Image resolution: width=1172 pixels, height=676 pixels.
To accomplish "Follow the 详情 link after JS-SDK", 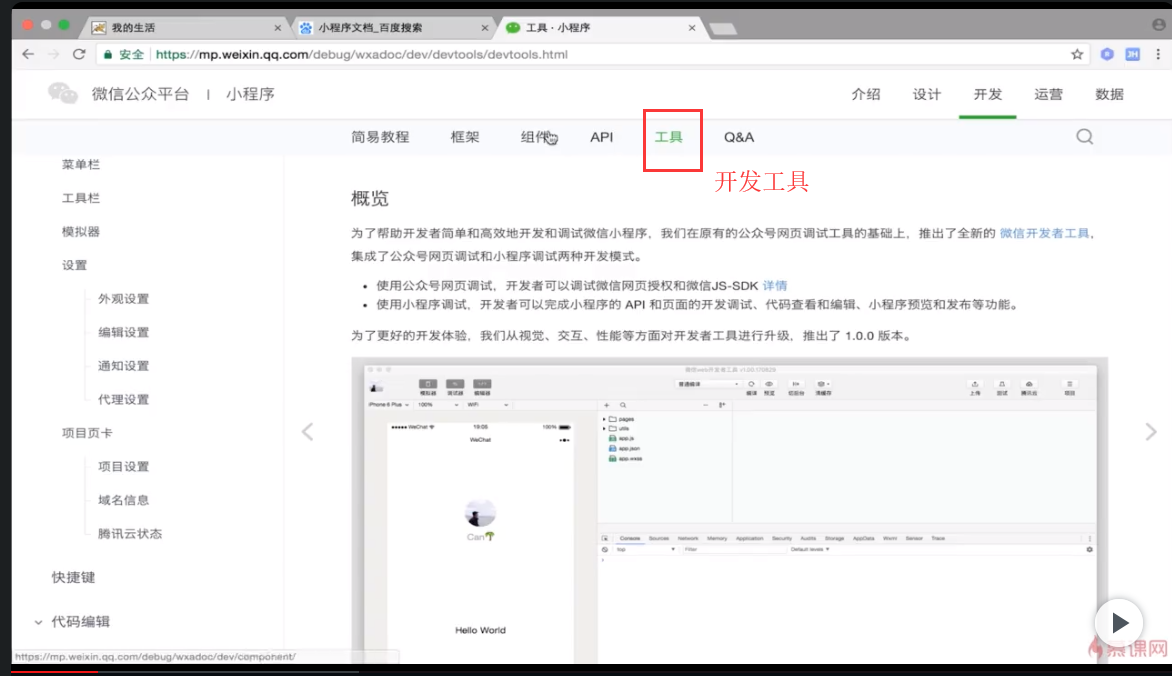I will click(x=774, y=286).
